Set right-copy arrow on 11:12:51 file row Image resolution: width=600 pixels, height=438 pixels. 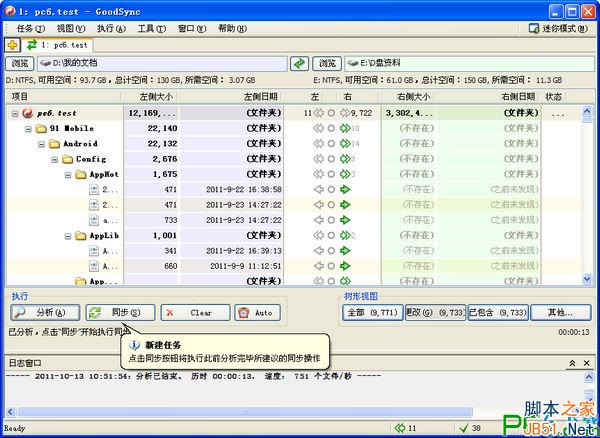(x=345, y=266)
